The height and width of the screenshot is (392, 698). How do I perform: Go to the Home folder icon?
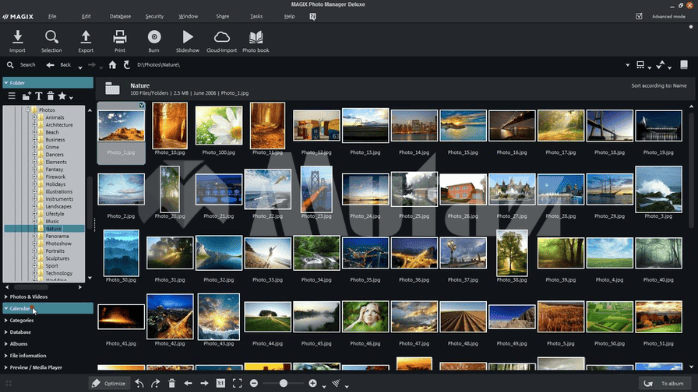tap(112, 65)
